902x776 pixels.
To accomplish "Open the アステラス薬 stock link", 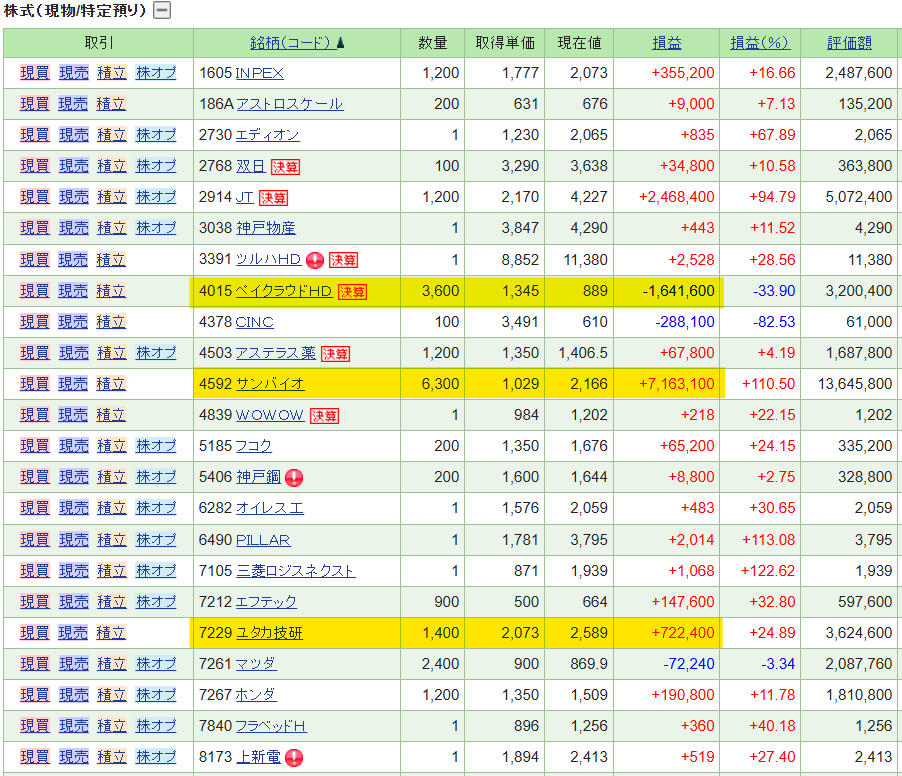I will click(276, 353).
